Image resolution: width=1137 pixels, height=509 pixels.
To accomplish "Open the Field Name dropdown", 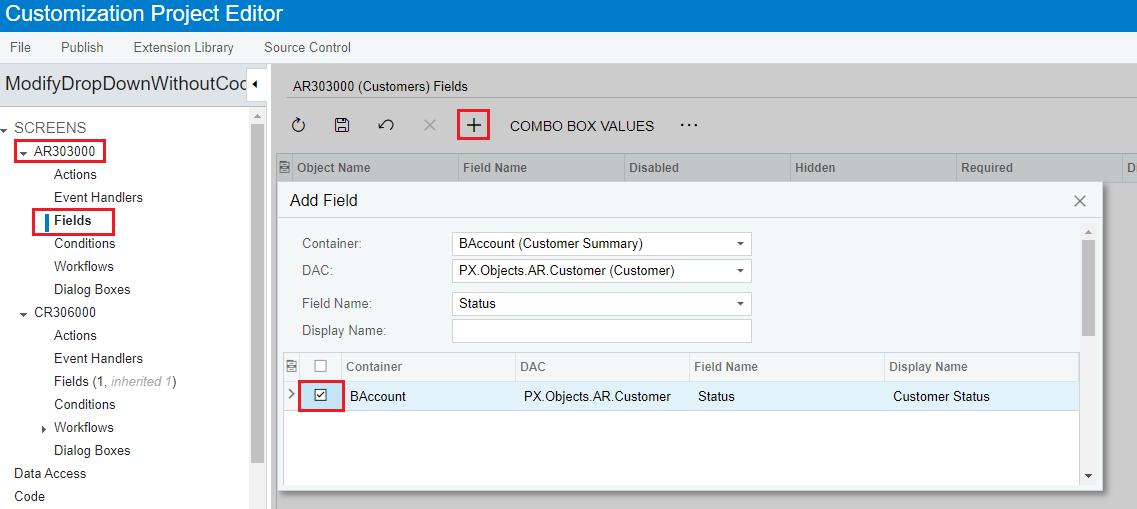I will point(740,303).
